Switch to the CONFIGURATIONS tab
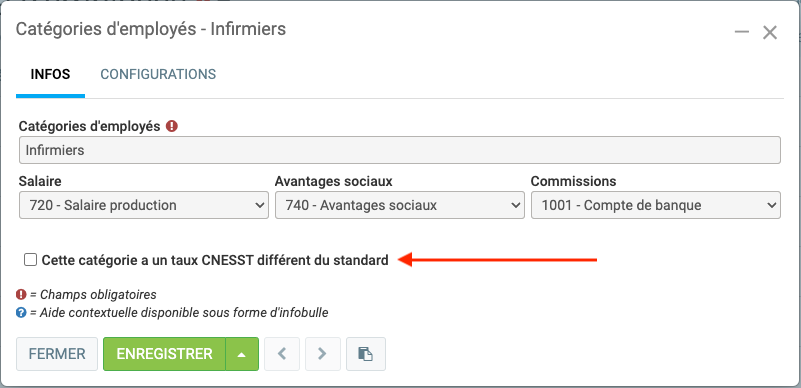The height and width of the screenshot is (388, 801). 158,75
